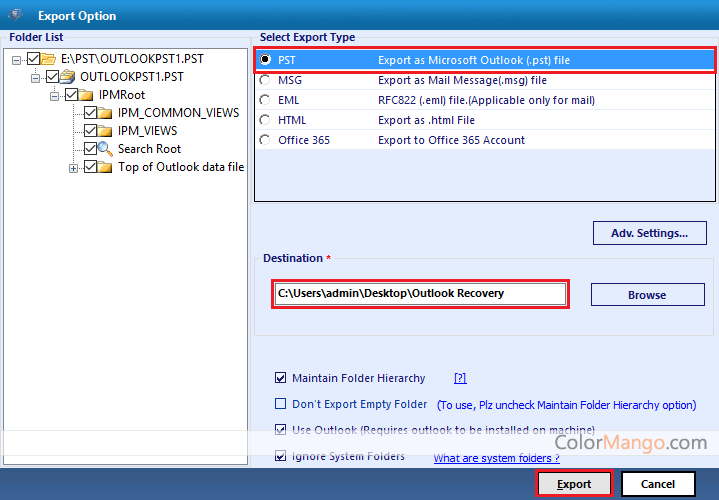Choose the EML export radio button
The width and height of the screenshot is (719, 500).
click(265, 100)
